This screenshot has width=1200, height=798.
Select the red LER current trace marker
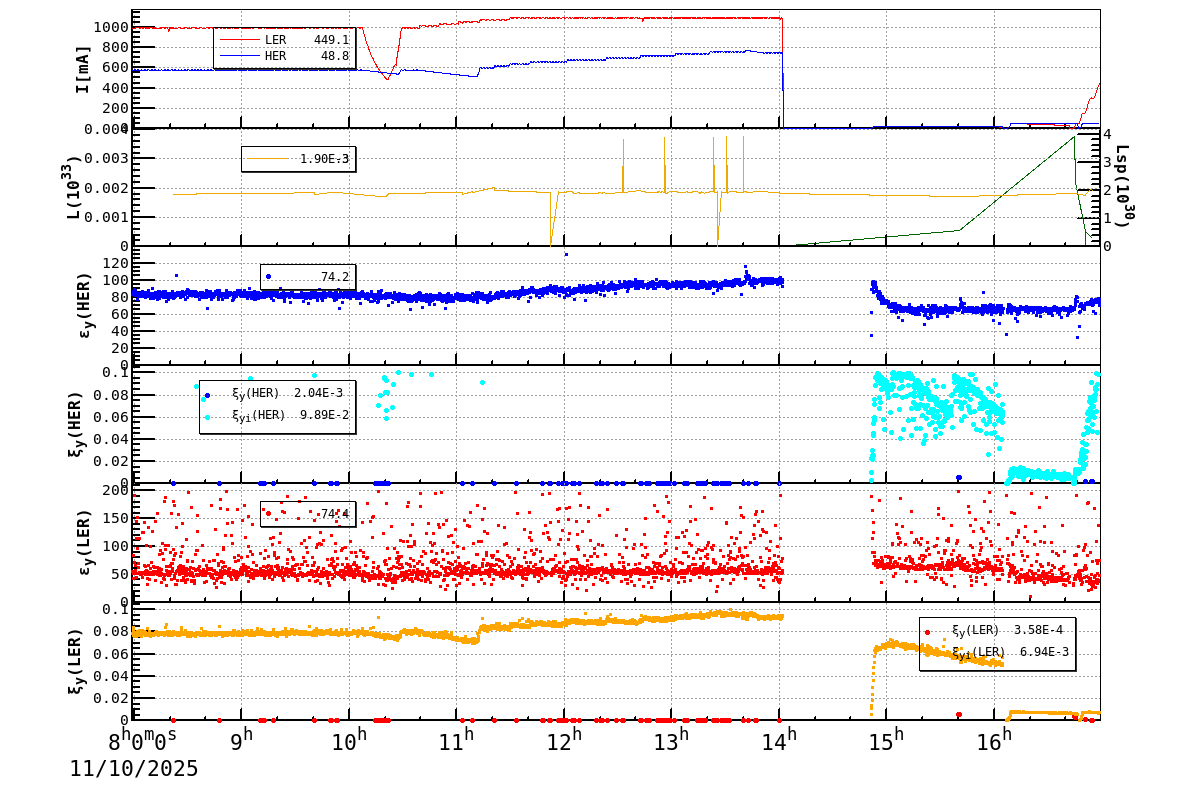pos(240,39)
